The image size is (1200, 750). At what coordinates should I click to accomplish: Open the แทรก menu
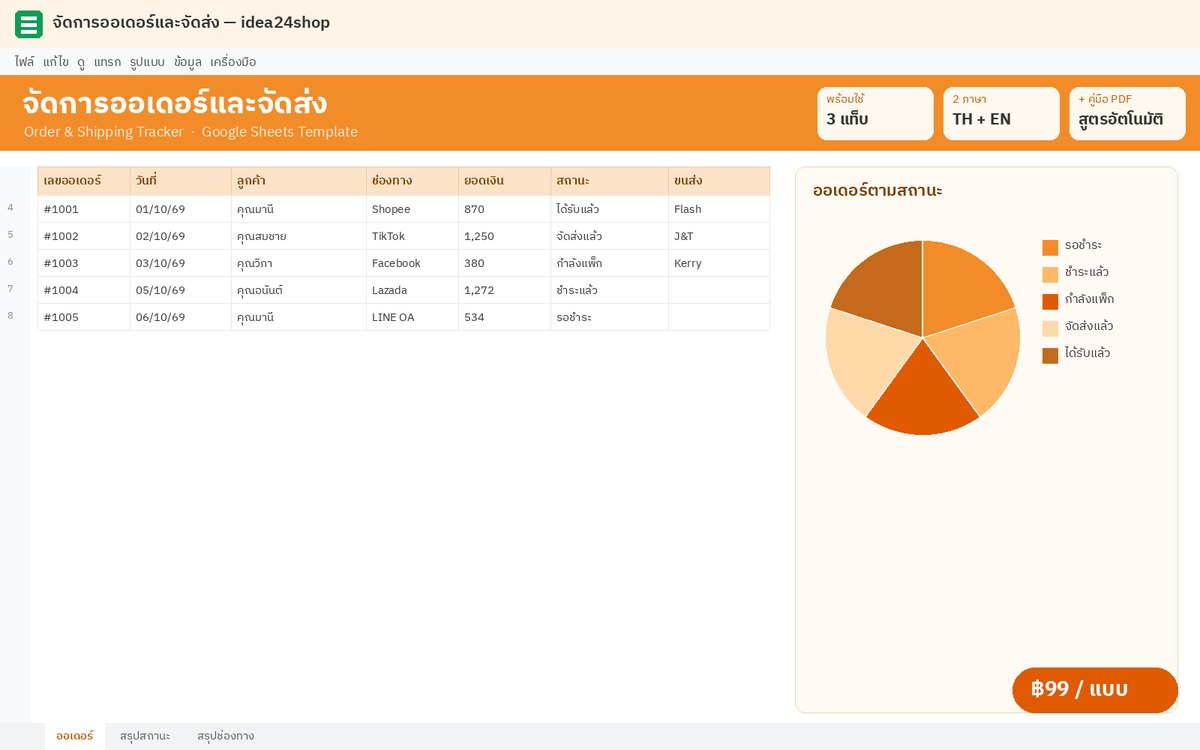coord(107,61)
